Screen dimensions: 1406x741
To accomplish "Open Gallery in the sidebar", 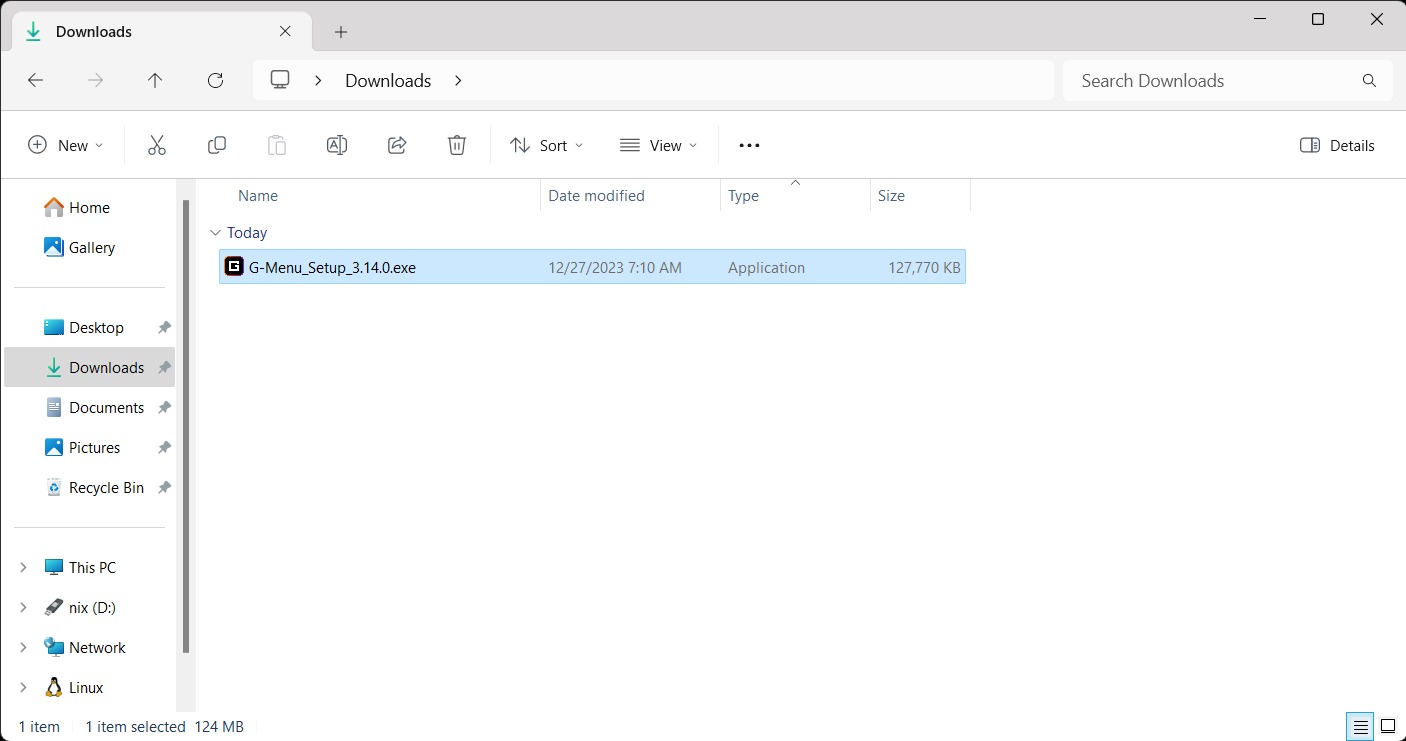I will coord(89,247).
